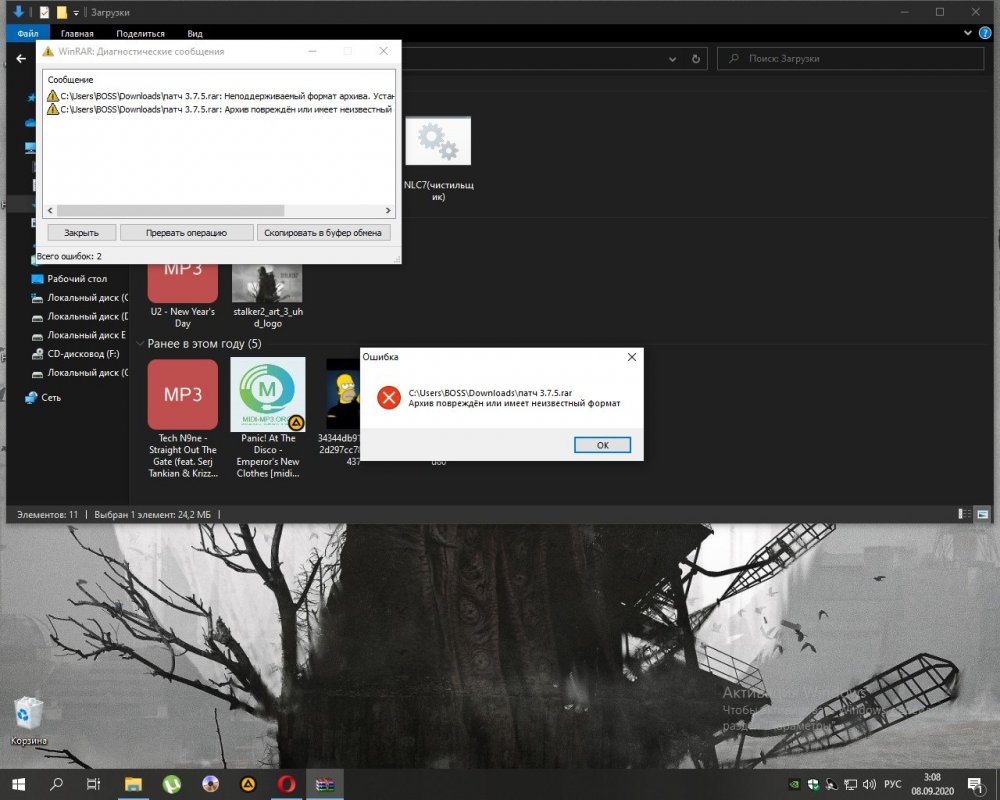Select the Сеть item in navigation pane
The image size is (1000, 800).
click(51, 397)
